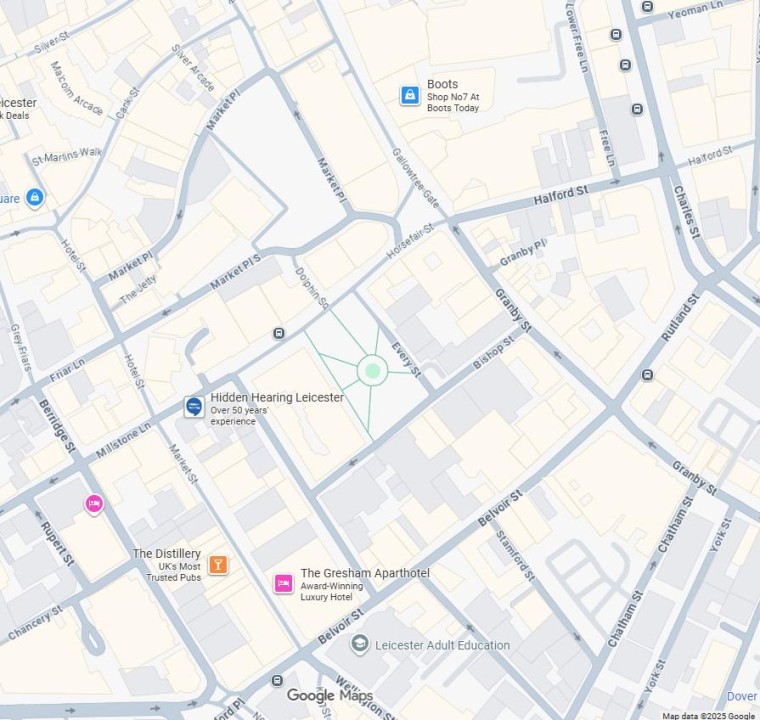Open Leicester Adult Education graduation cap marker

coord(360,644)
